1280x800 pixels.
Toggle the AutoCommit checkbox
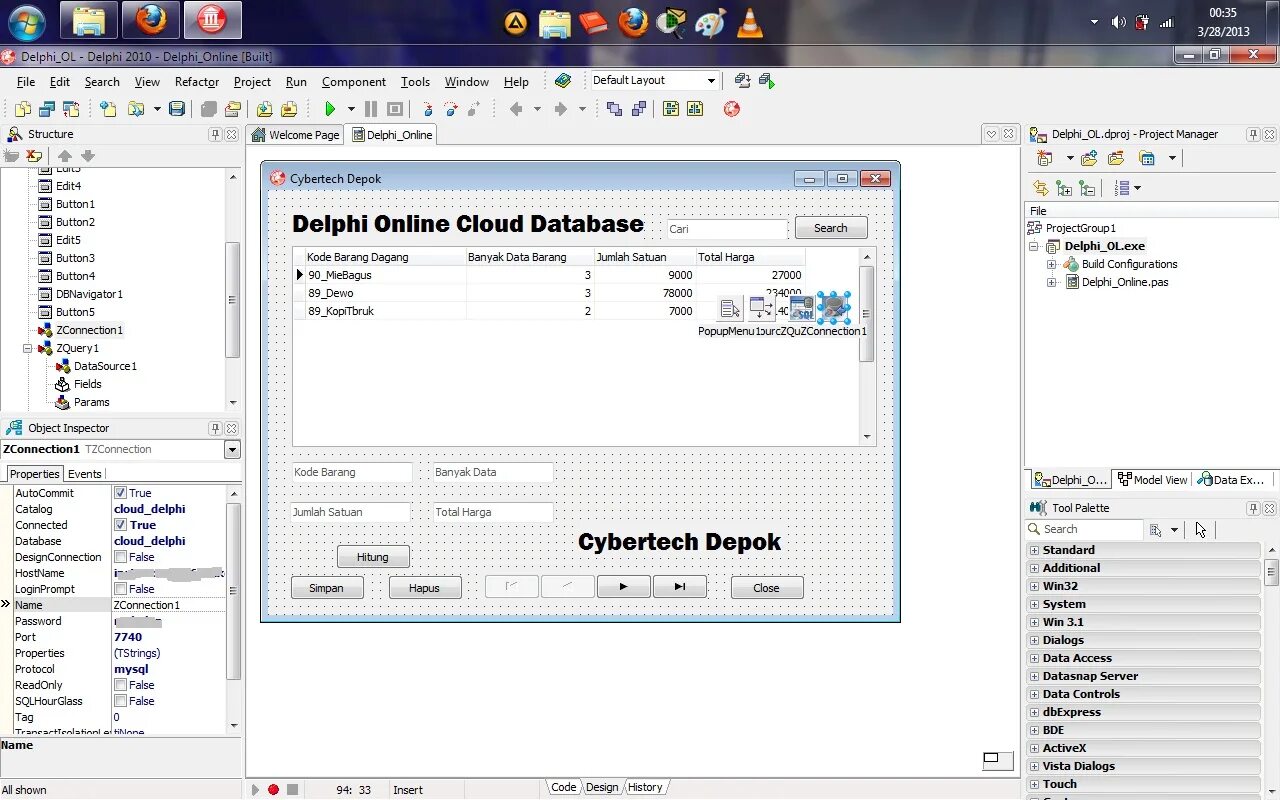[x=120, y=493]
